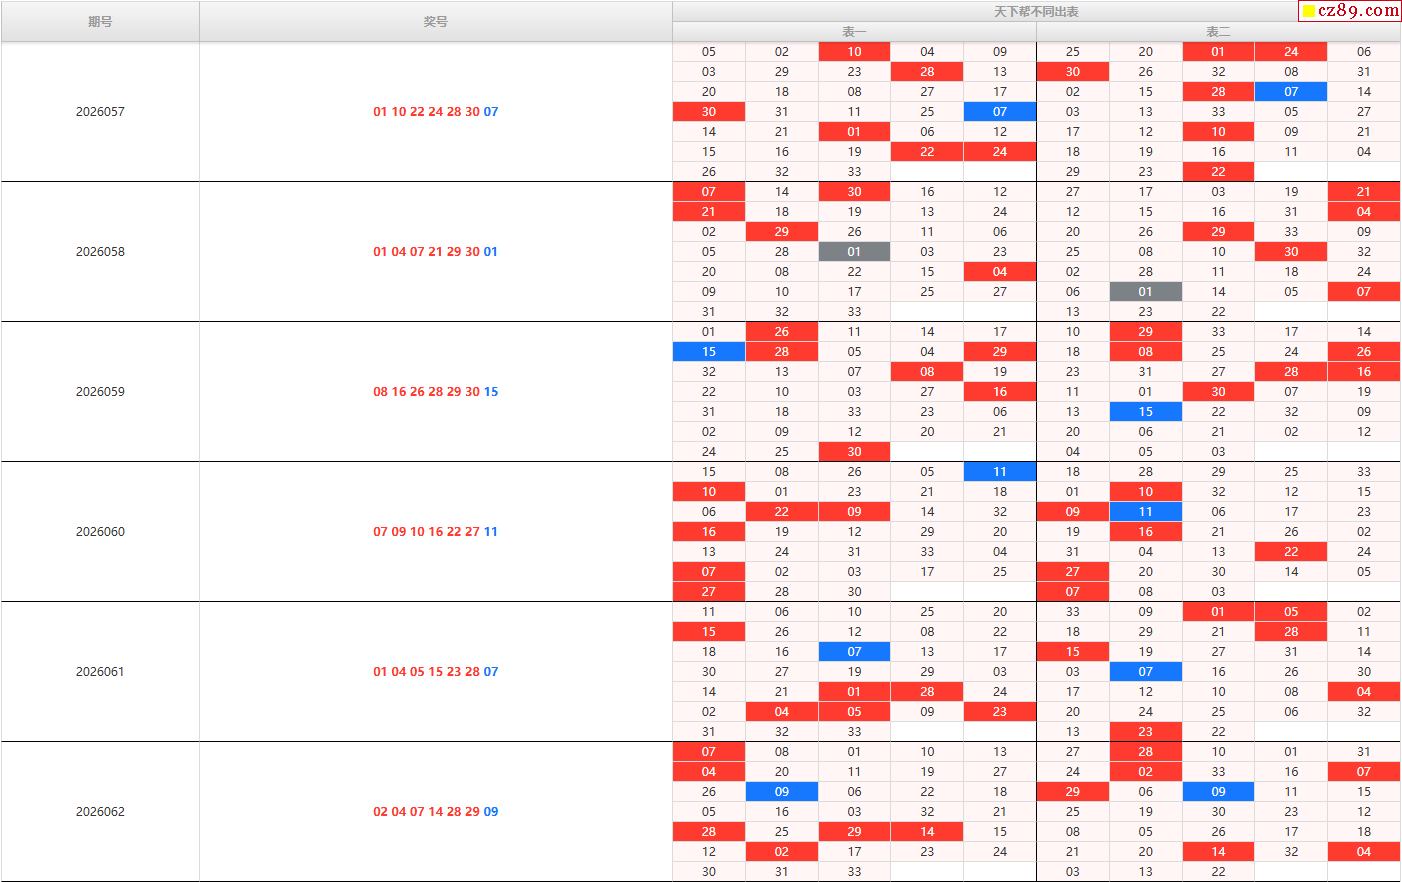This screenshot has height=882, width=1402.
Task: Select red 21 cell in 2026058 表一
Action: [x=709, y=212]
